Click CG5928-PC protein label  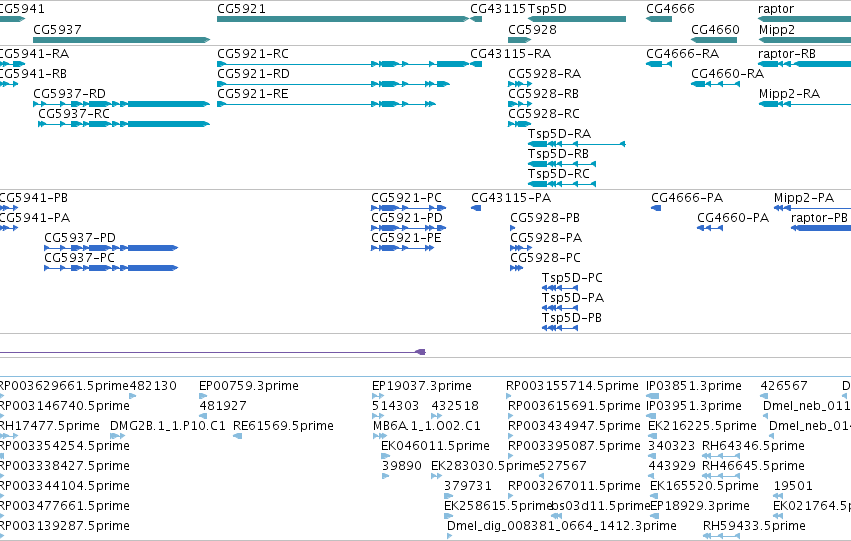click(545, 258)
